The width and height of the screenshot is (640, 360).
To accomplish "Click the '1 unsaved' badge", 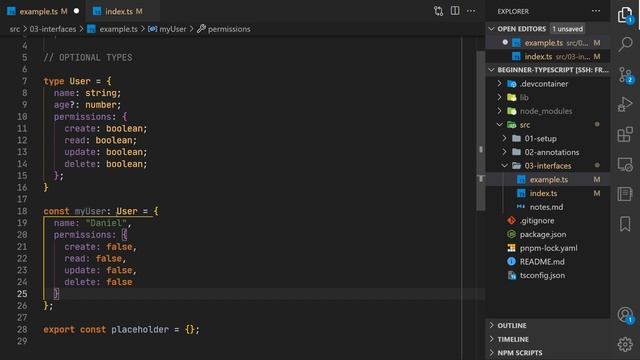I will (567, 29).
